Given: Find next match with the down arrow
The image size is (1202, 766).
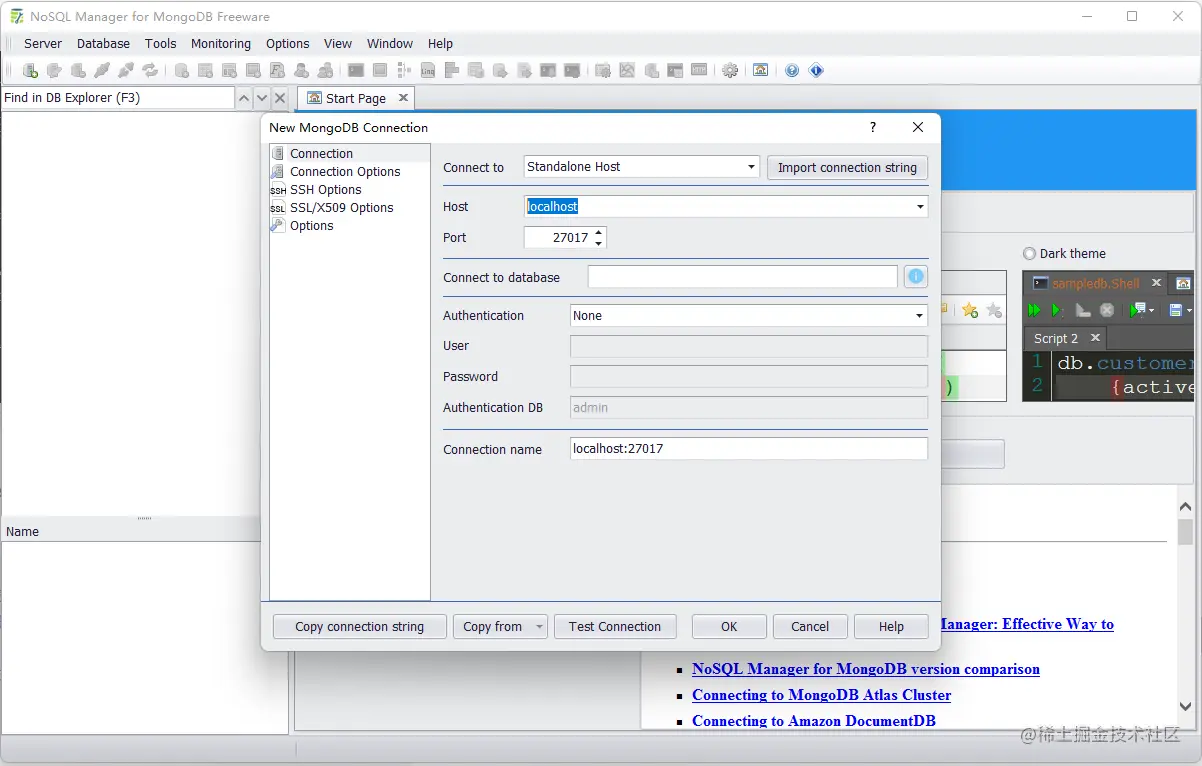Looking at the screenshot, I should [x=262, y=98].
